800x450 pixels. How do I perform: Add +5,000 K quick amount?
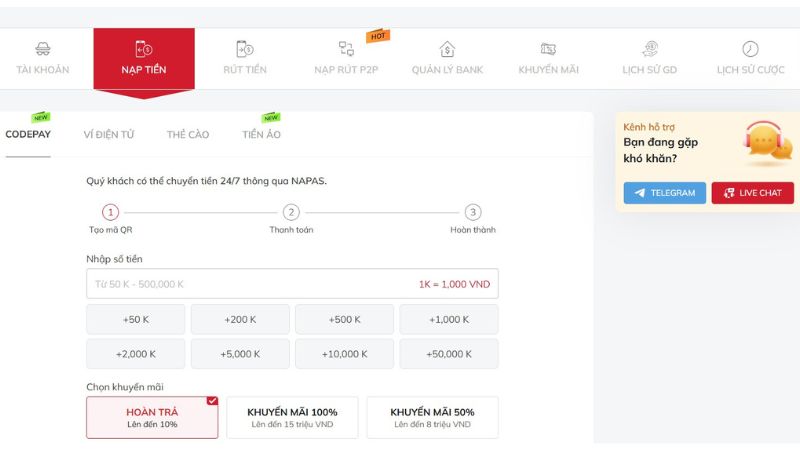240,354
